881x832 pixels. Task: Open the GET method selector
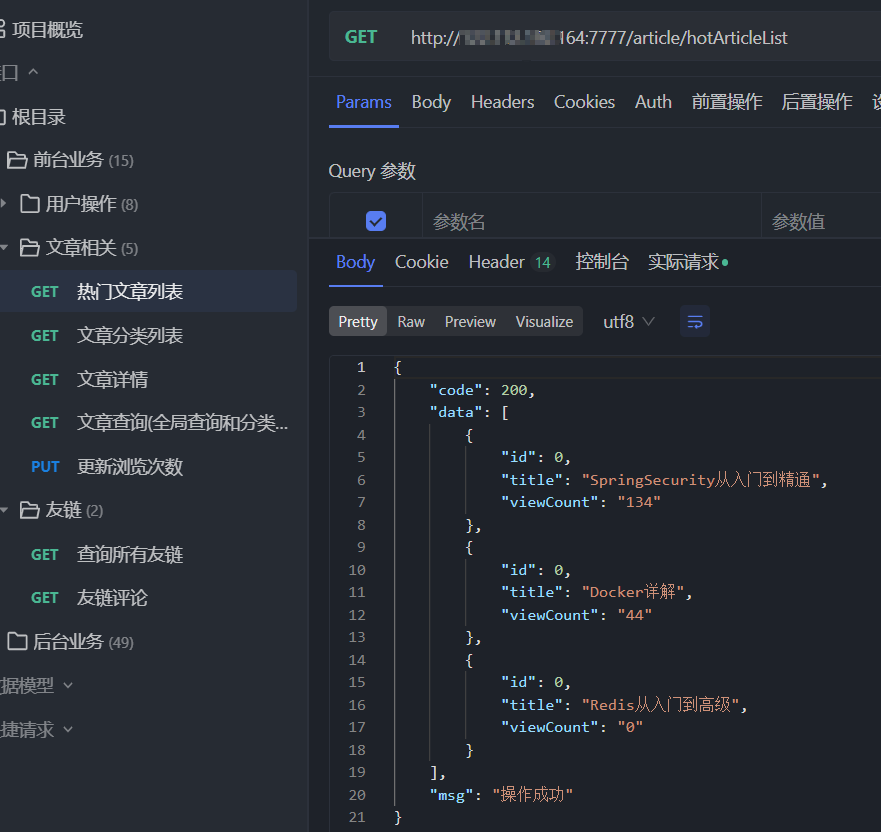(361, 38)
